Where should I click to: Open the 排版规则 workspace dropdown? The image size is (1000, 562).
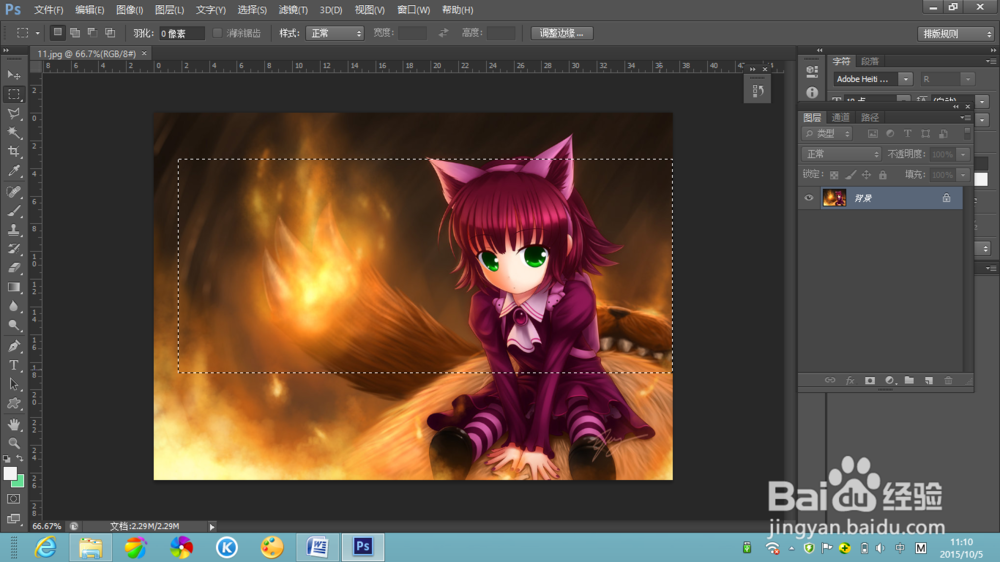tap(955, 33)
